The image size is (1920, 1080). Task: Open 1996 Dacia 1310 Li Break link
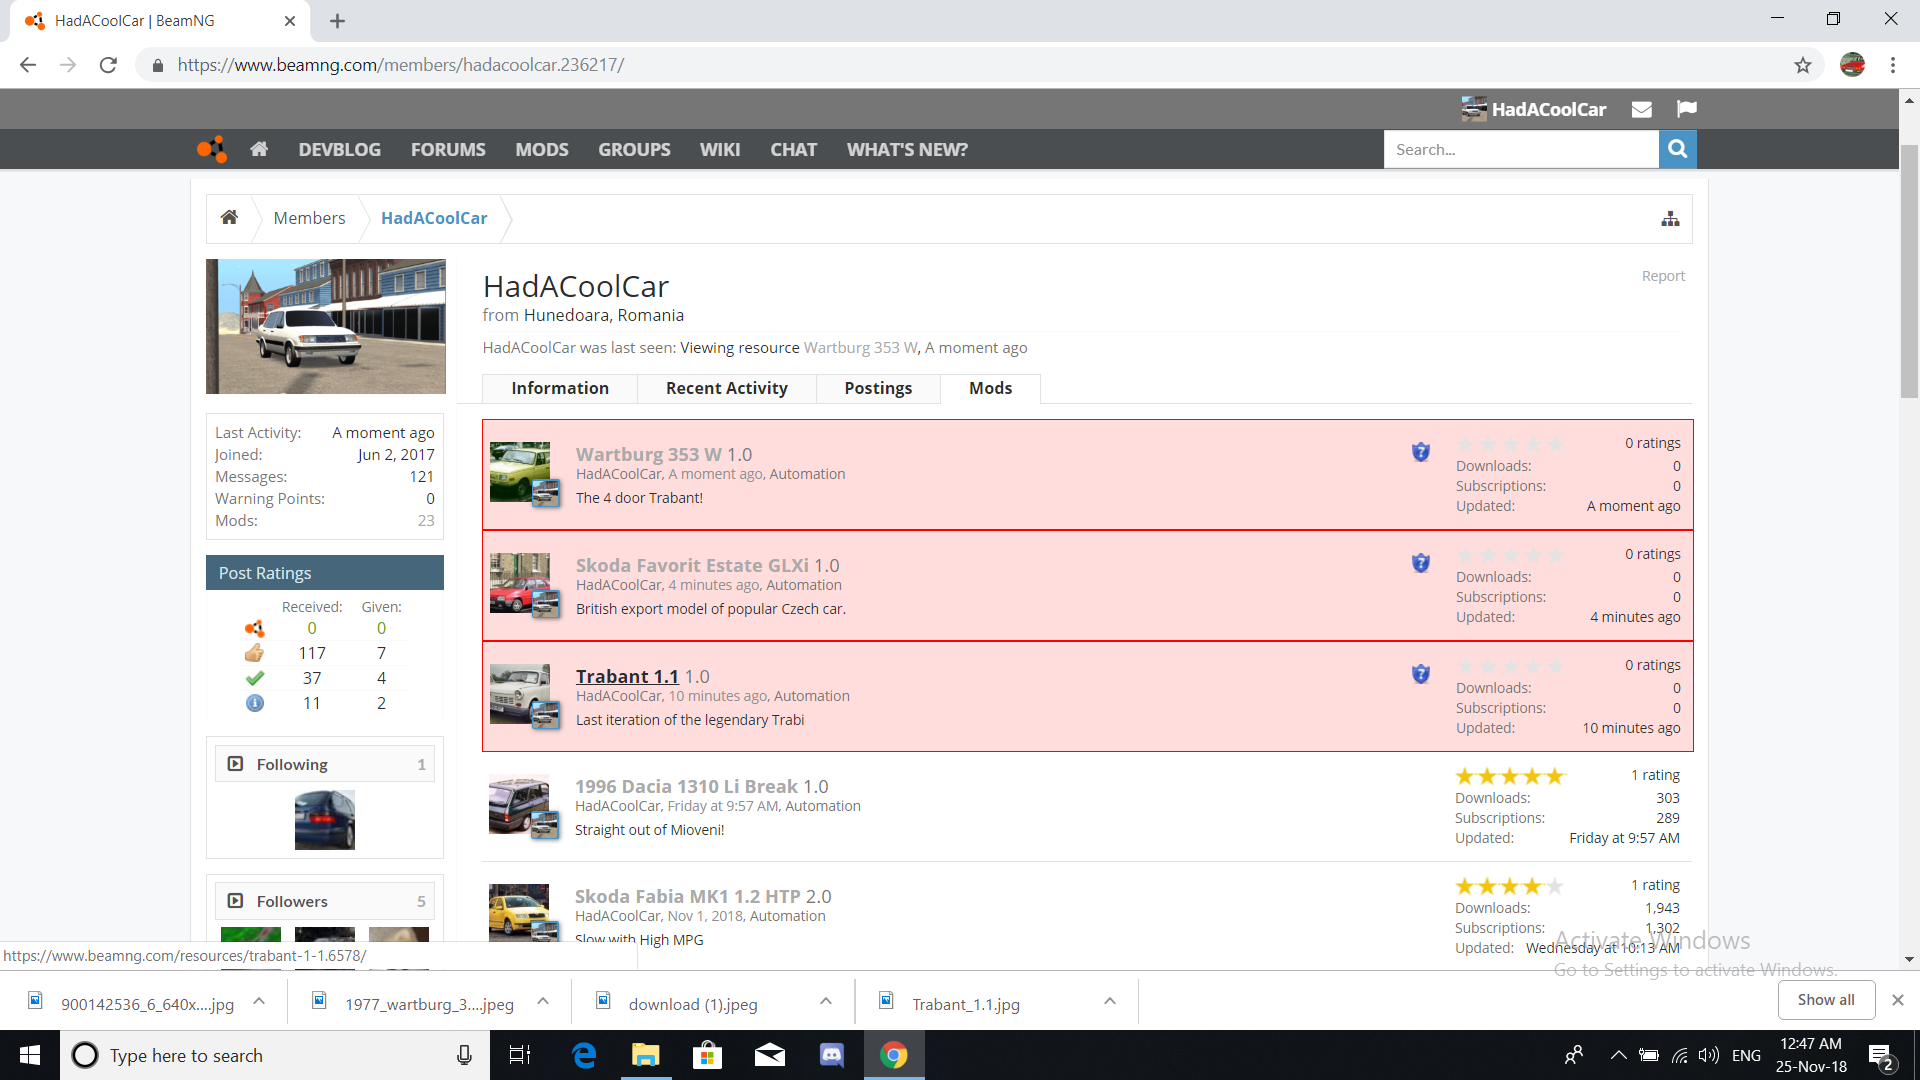click(686, 786)
